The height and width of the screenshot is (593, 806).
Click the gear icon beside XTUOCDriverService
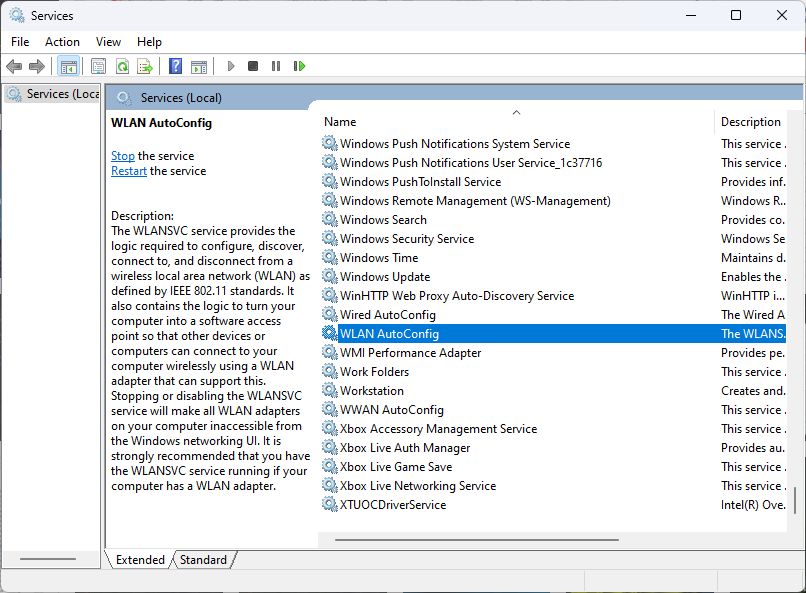point(329,505)
